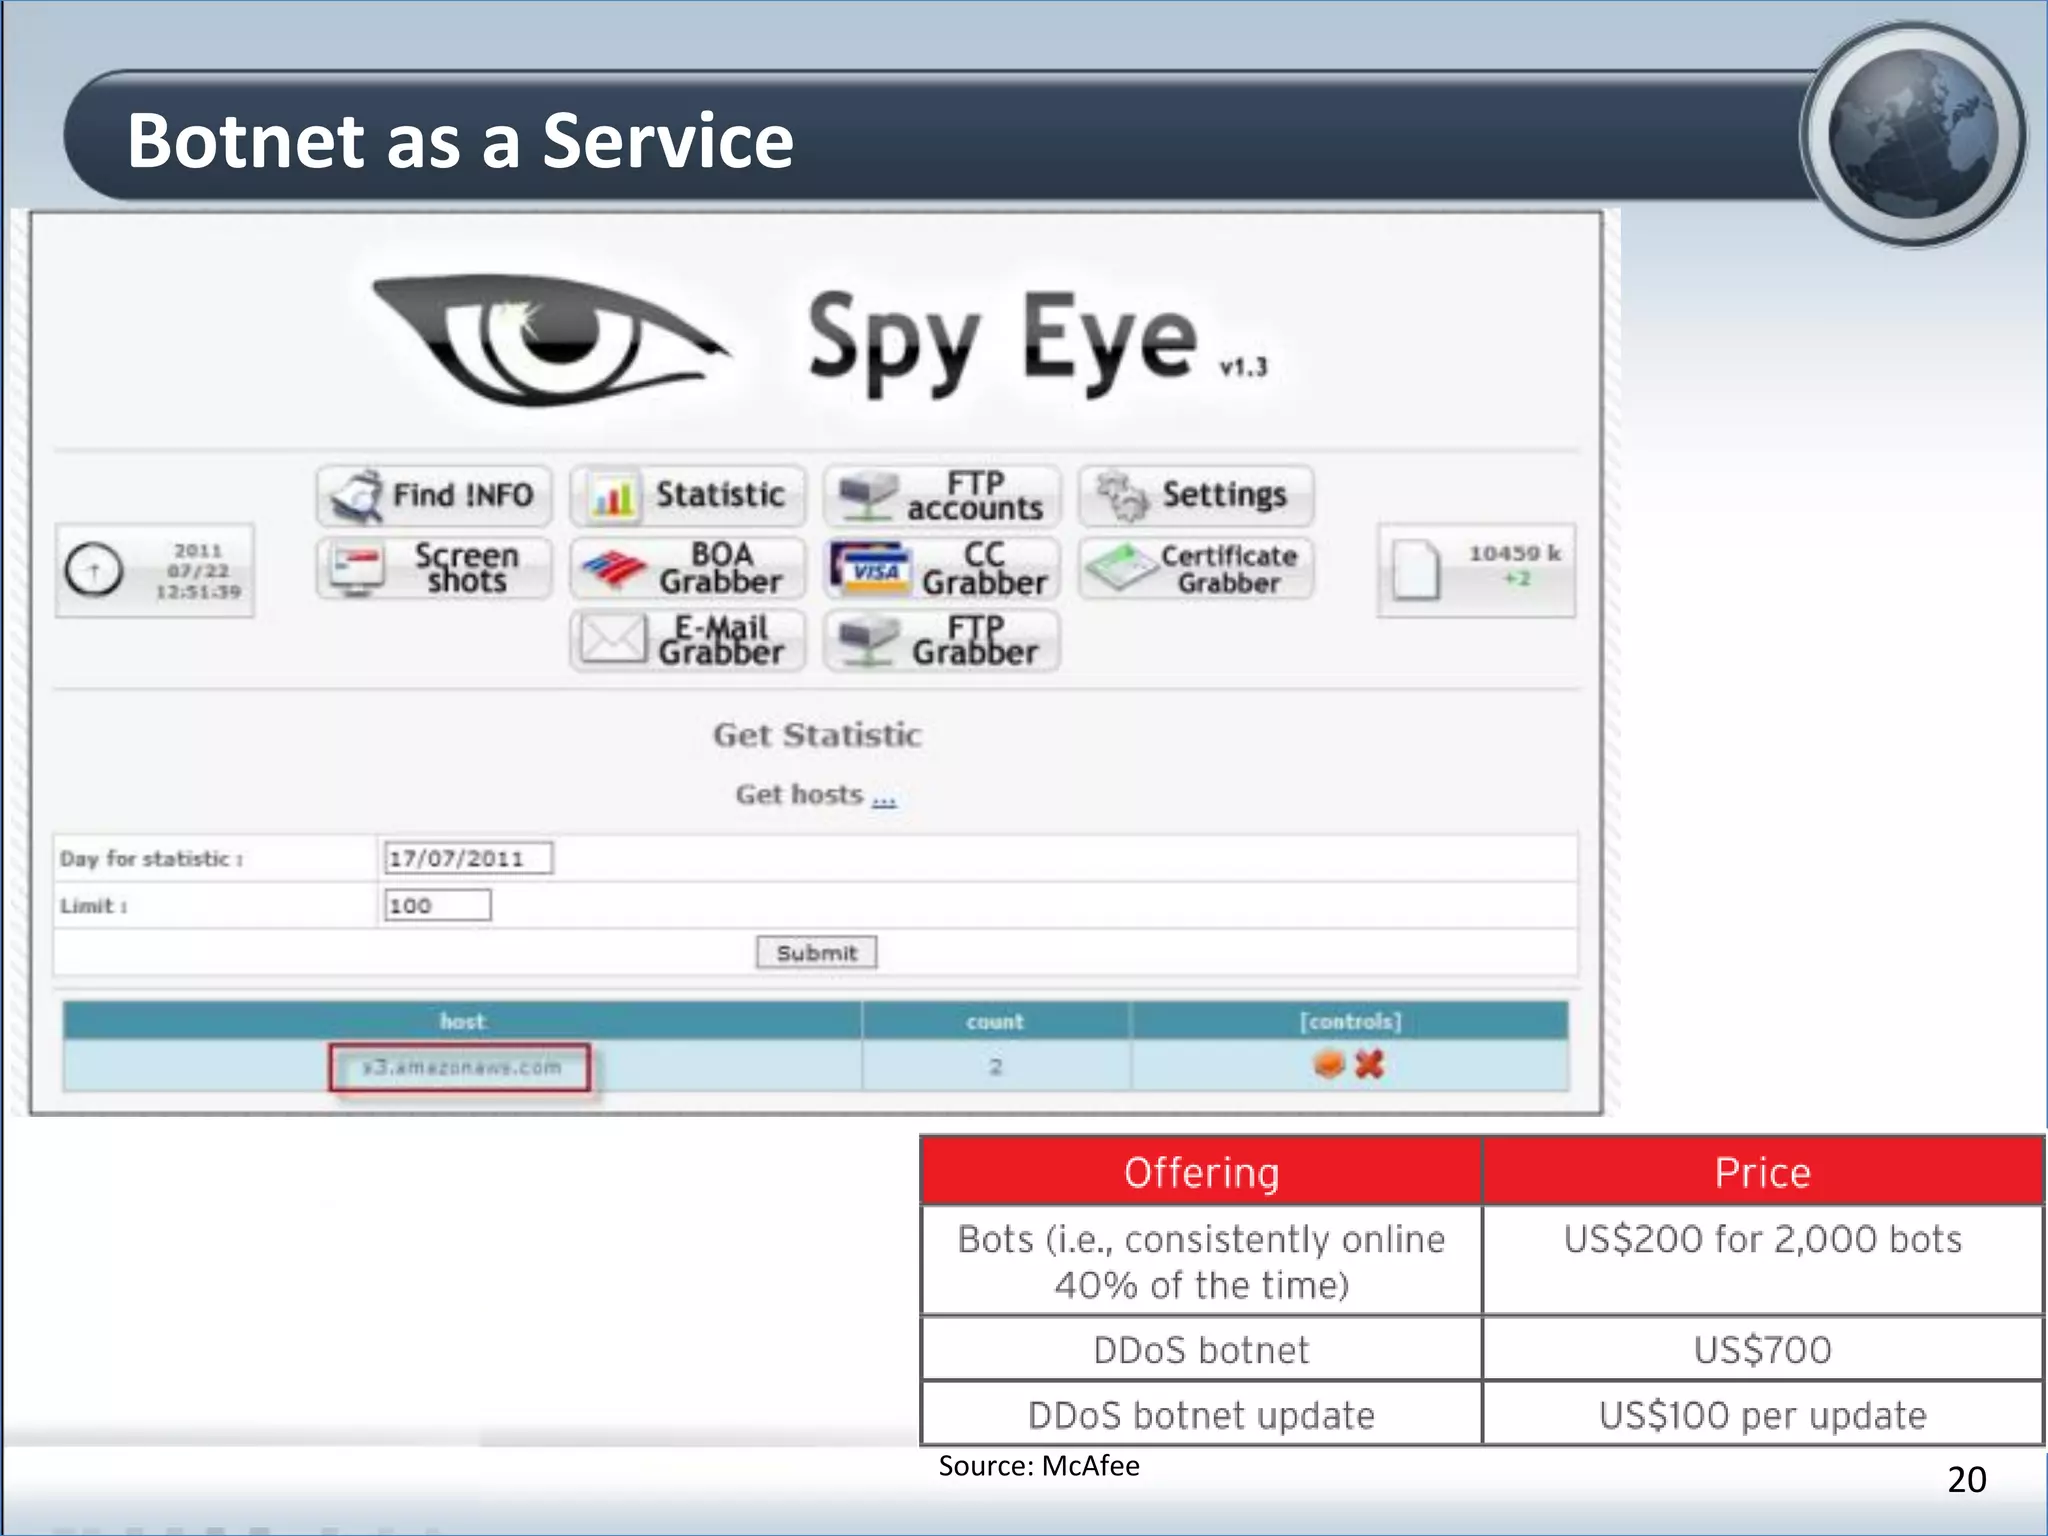Click the 'Source: McAfee' caption

coord(1039,1466)
